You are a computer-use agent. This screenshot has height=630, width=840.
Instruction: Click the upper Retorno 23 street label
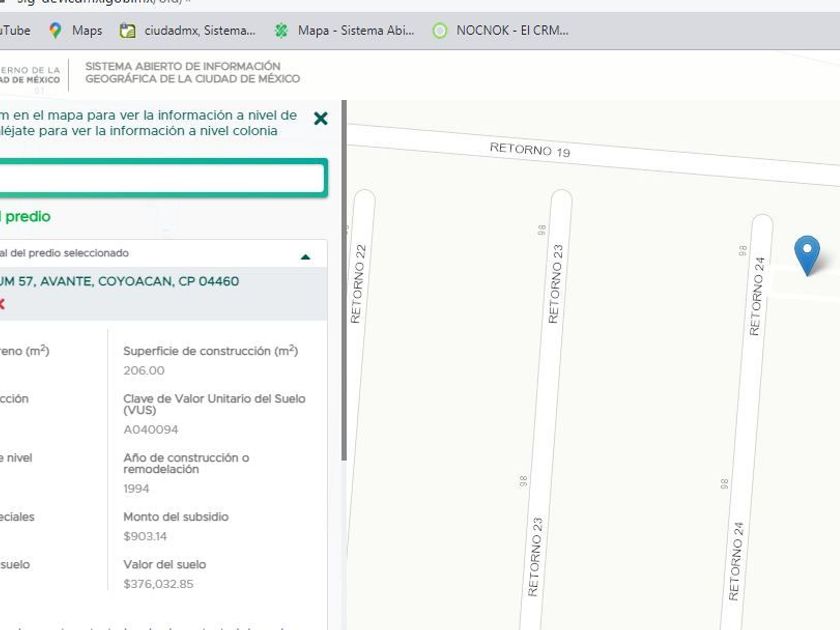(x=556, y=284)
